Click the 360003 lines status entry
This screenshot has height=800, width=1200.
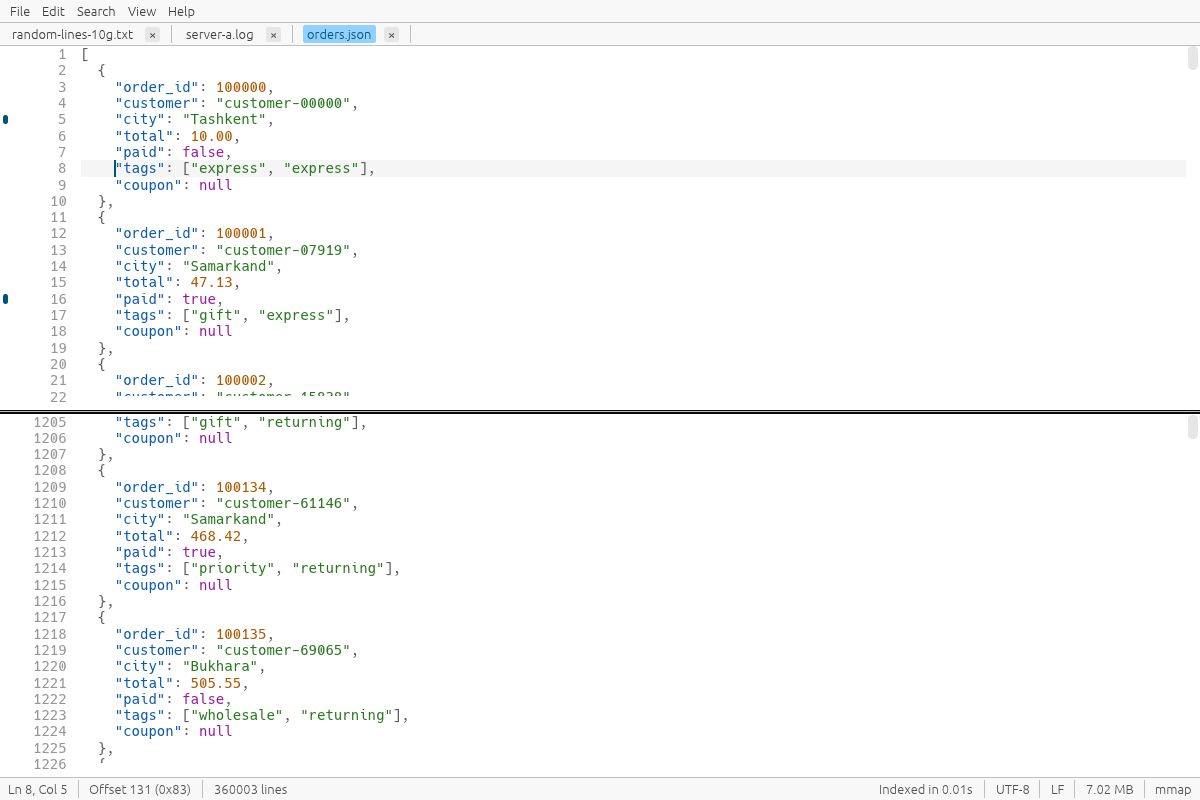250,789
